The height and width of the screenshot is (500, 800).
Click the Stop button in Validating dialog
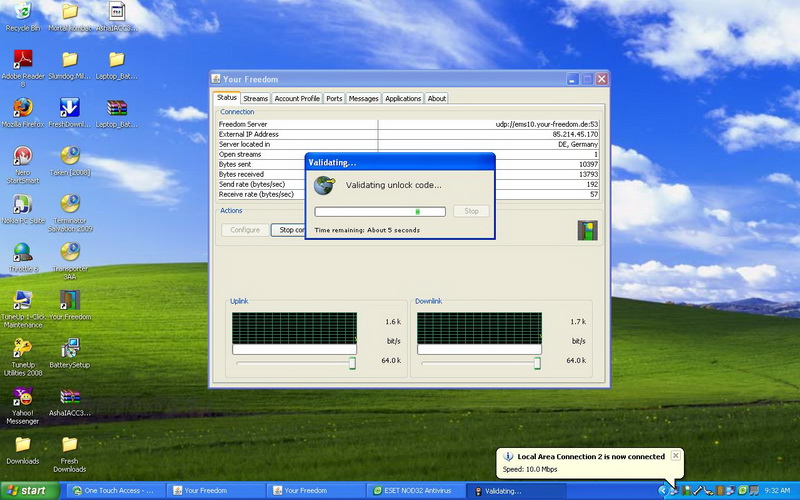pyautogui.click(x=471, y=211)
